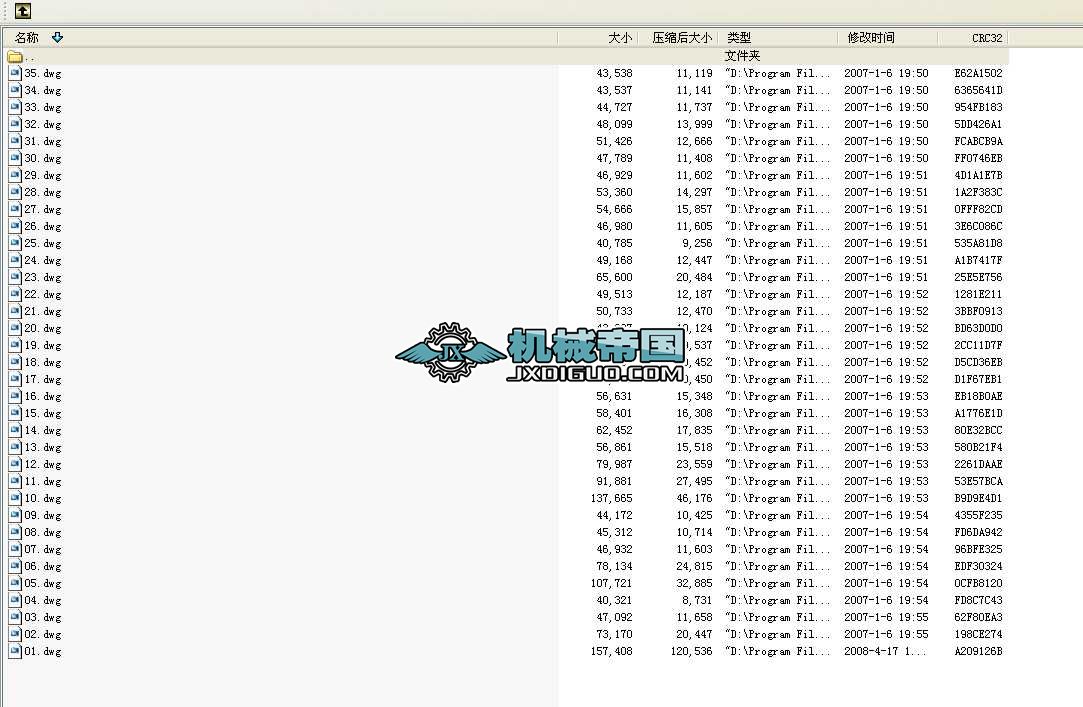This screenshot has height=707, width=1083.
Task: Click the file icon of 27.dwg
Action: coord(14,209)
